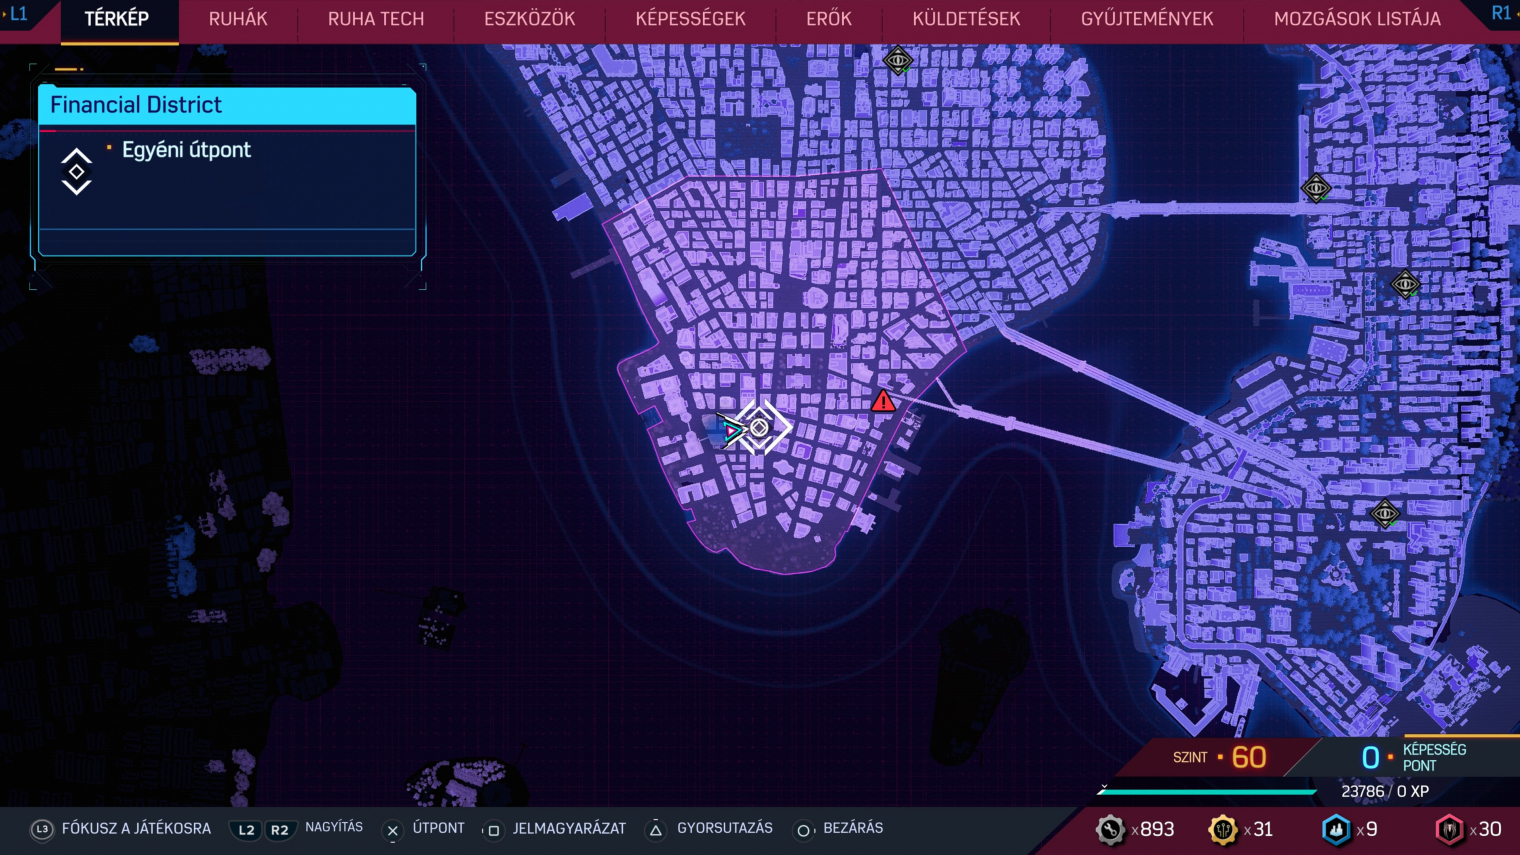This screenshot has width=1520, height=855.
Task: Select the eye marker at the top of the map
Action: click(x=898, y=61)
